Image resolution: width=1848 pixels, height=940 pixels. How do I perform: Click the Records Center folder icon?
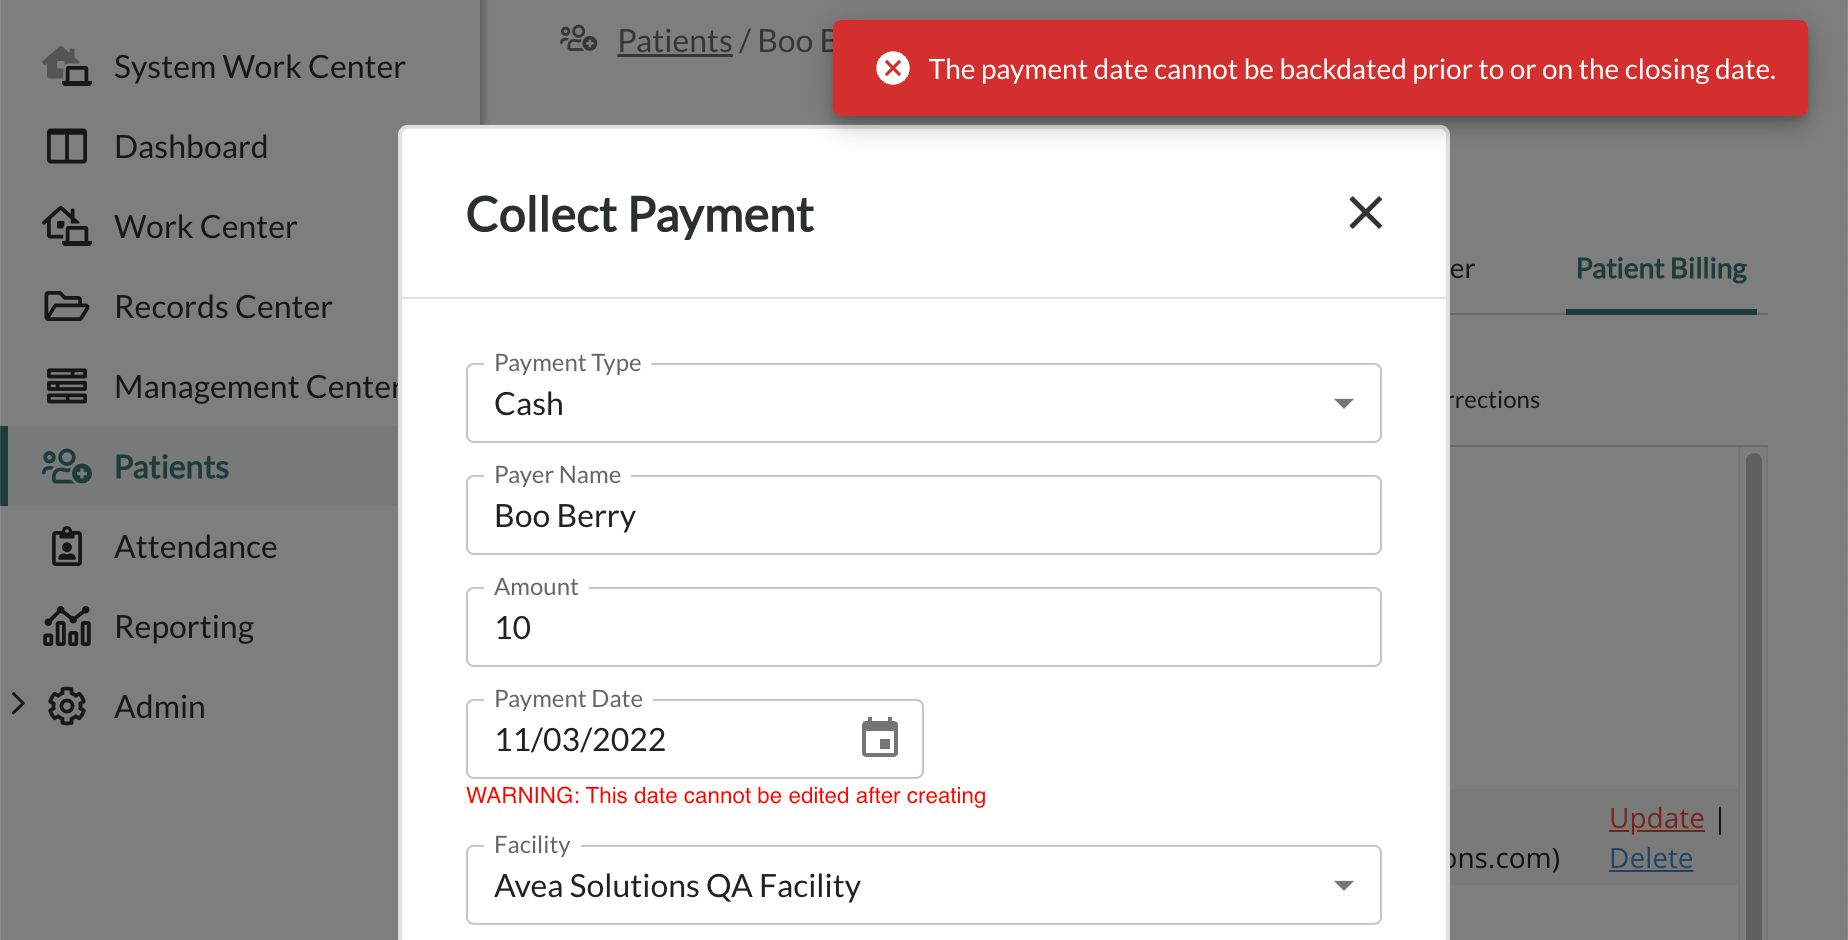(67, 307)
